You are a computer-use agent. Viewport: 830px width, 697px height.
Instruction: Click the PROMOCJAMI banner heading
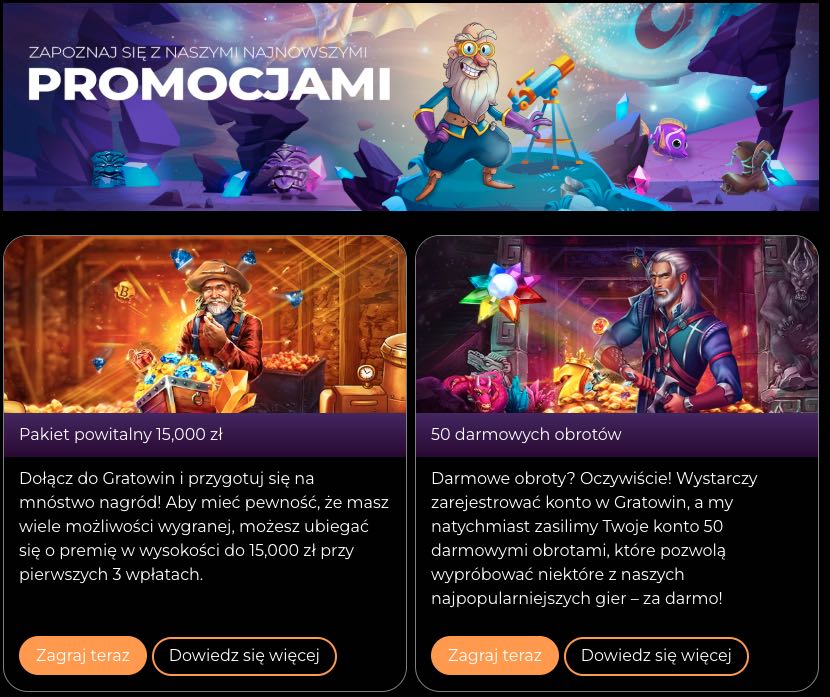[x=209, y=84]
